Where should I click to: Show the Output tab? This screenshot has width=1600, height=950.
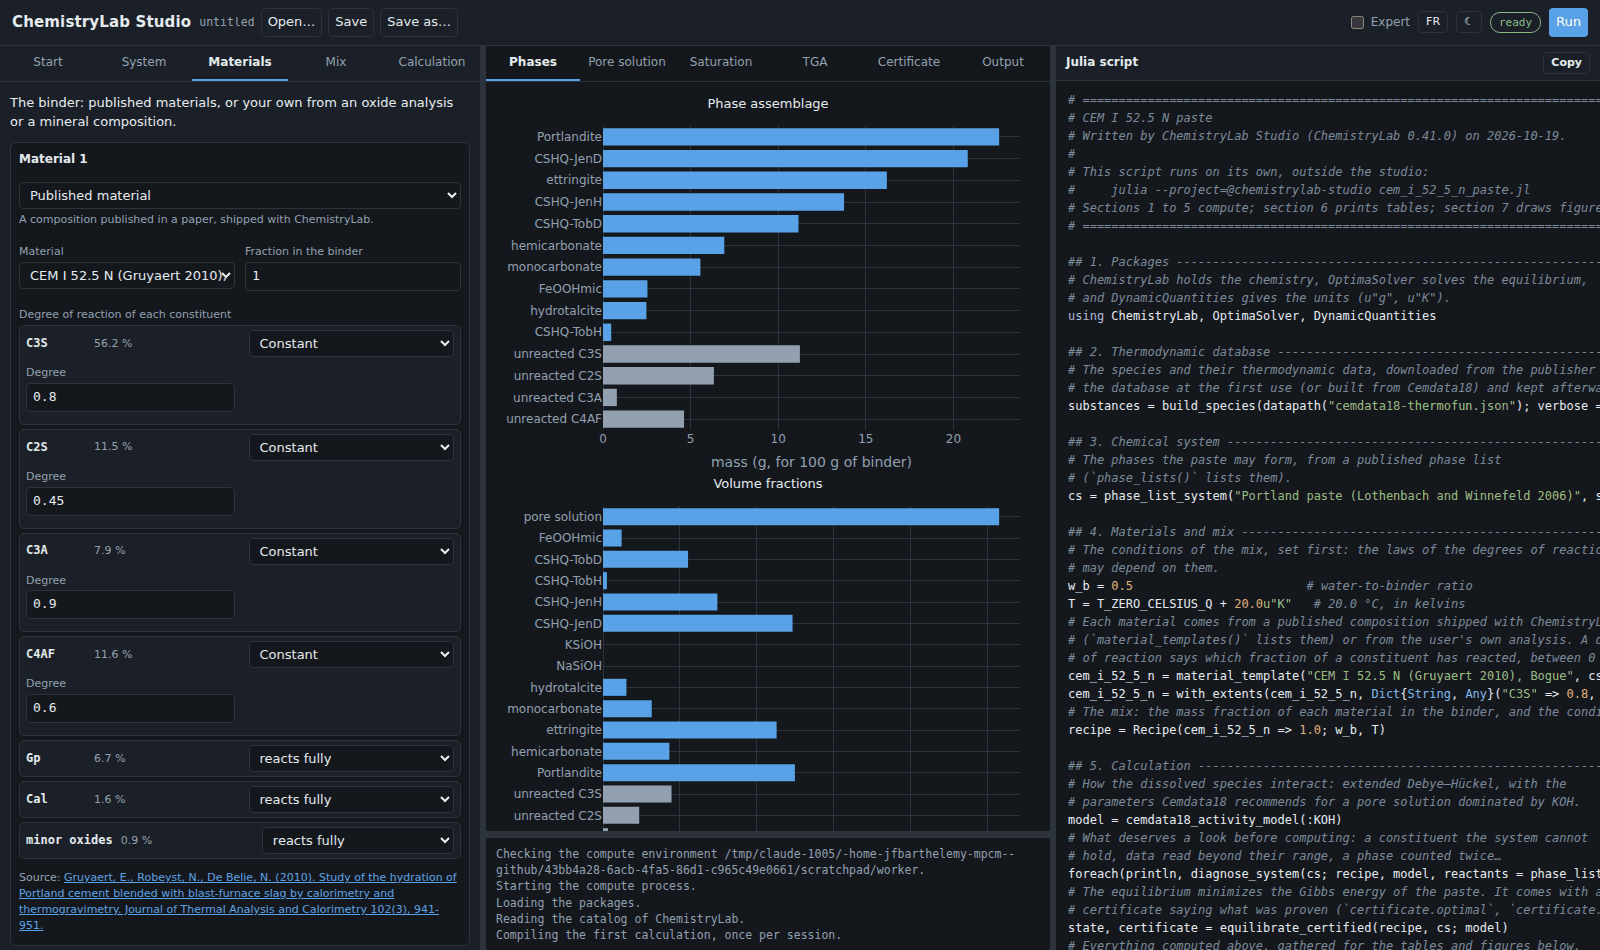(1003, 62)
